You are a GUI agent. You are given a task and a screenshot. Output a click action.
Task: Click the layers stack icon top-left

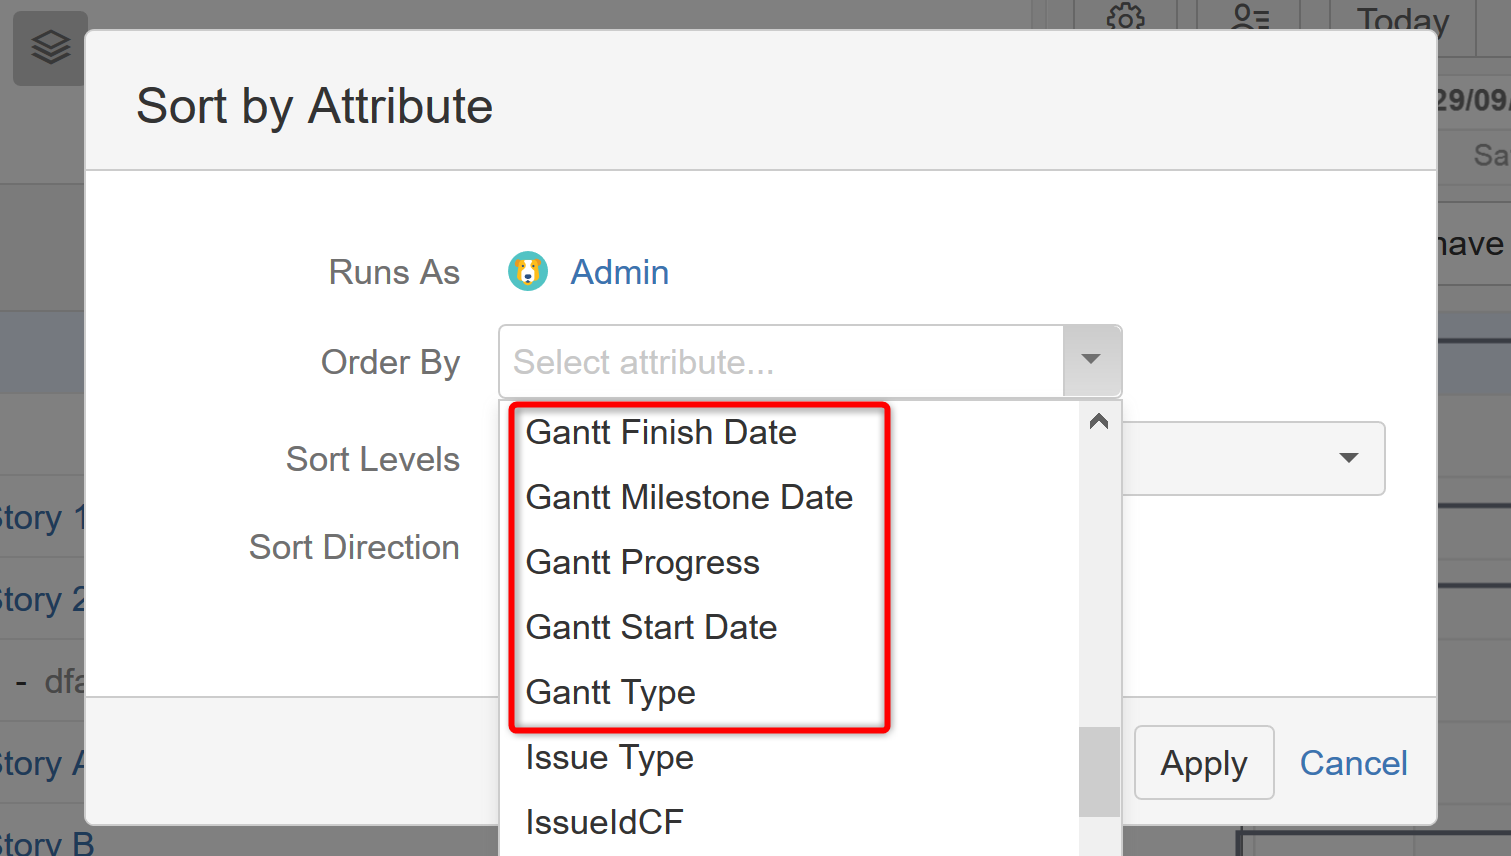[49, 47]
